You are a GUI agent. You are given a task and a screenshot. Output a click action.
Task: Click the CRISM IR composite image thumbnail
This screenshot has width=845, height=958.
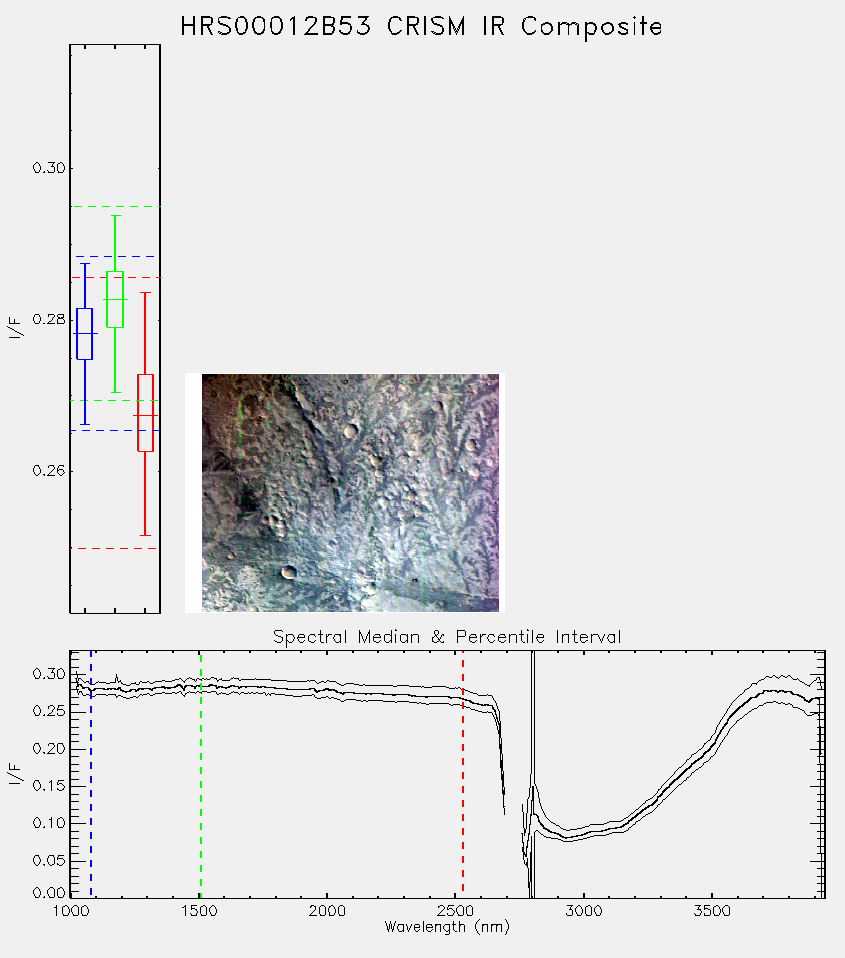pyautogui.click(x=350, y=493)
